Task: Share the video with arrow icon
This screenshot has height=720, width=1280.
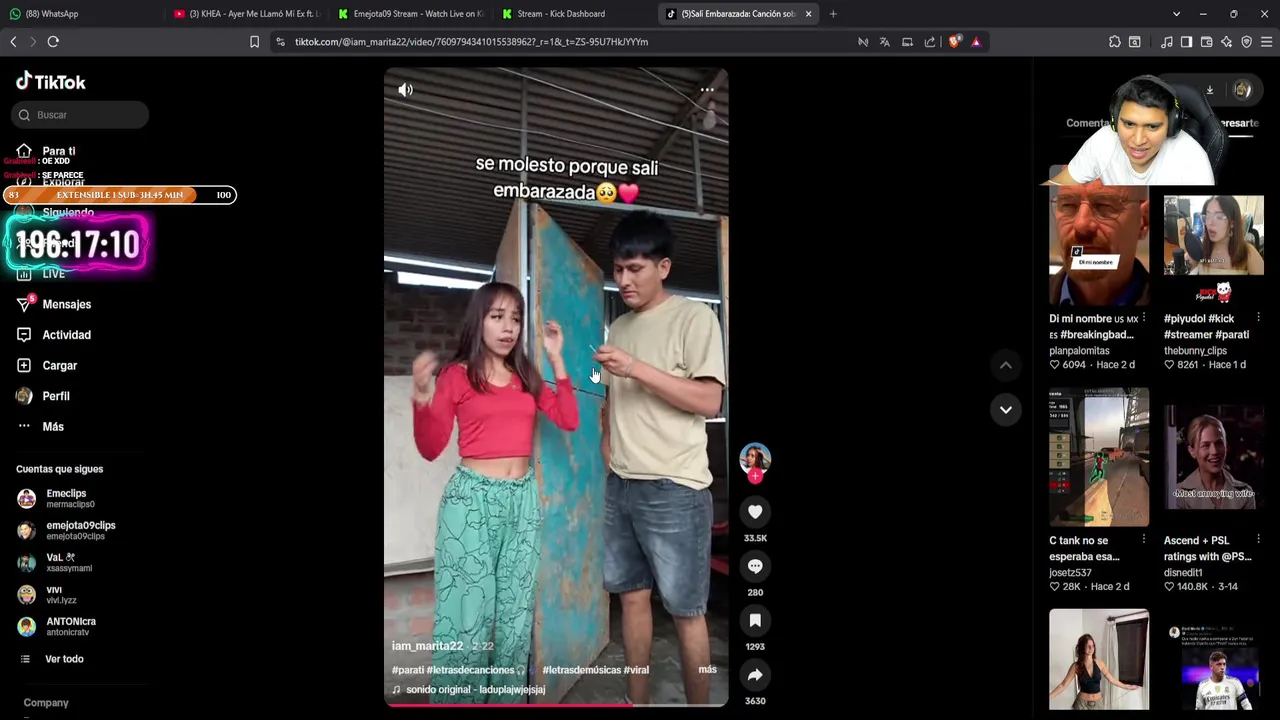Action: pyautogui.click(x=755, y=675)
